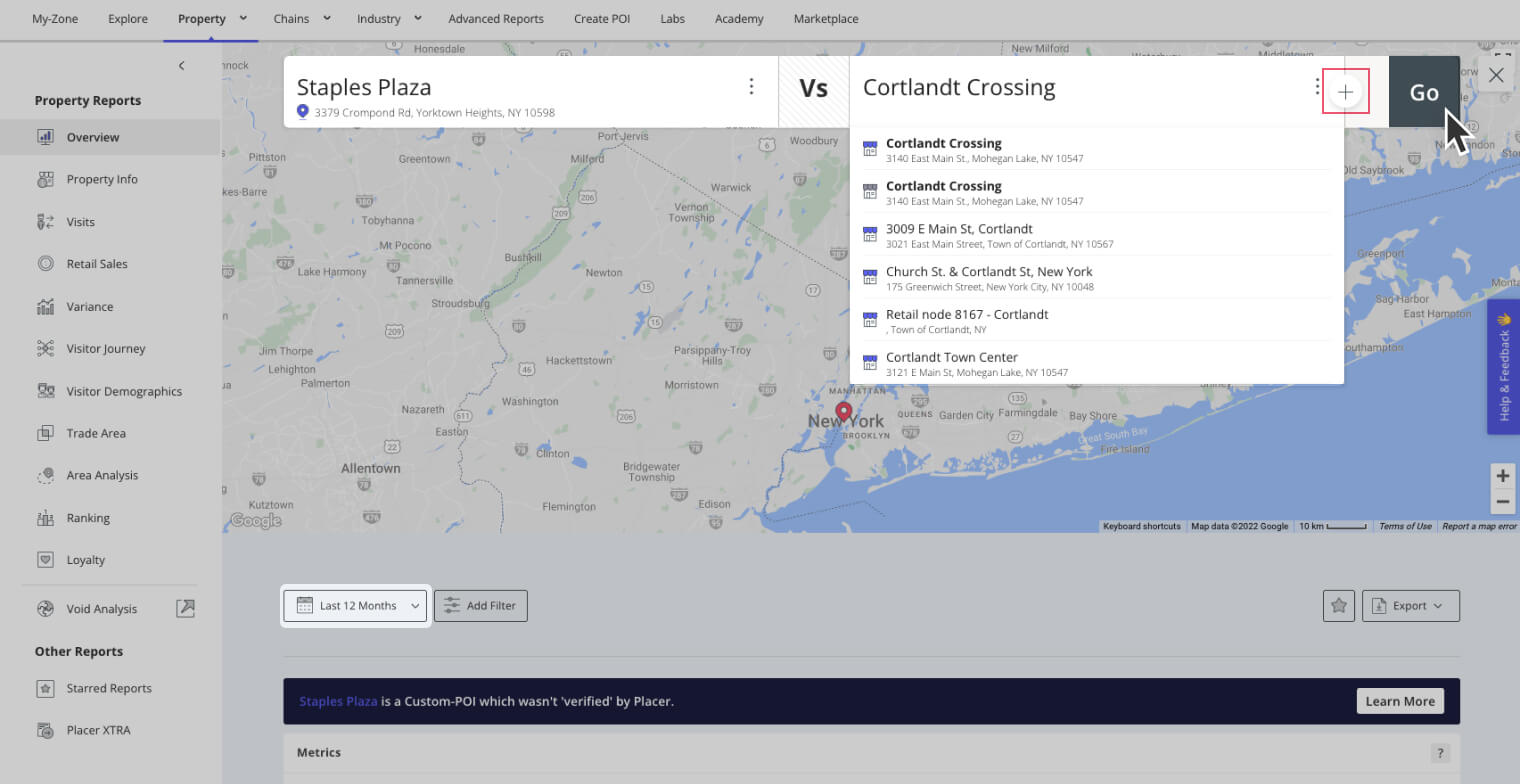
Task: Open the Marketplace menu item
Action: [826, 19]
